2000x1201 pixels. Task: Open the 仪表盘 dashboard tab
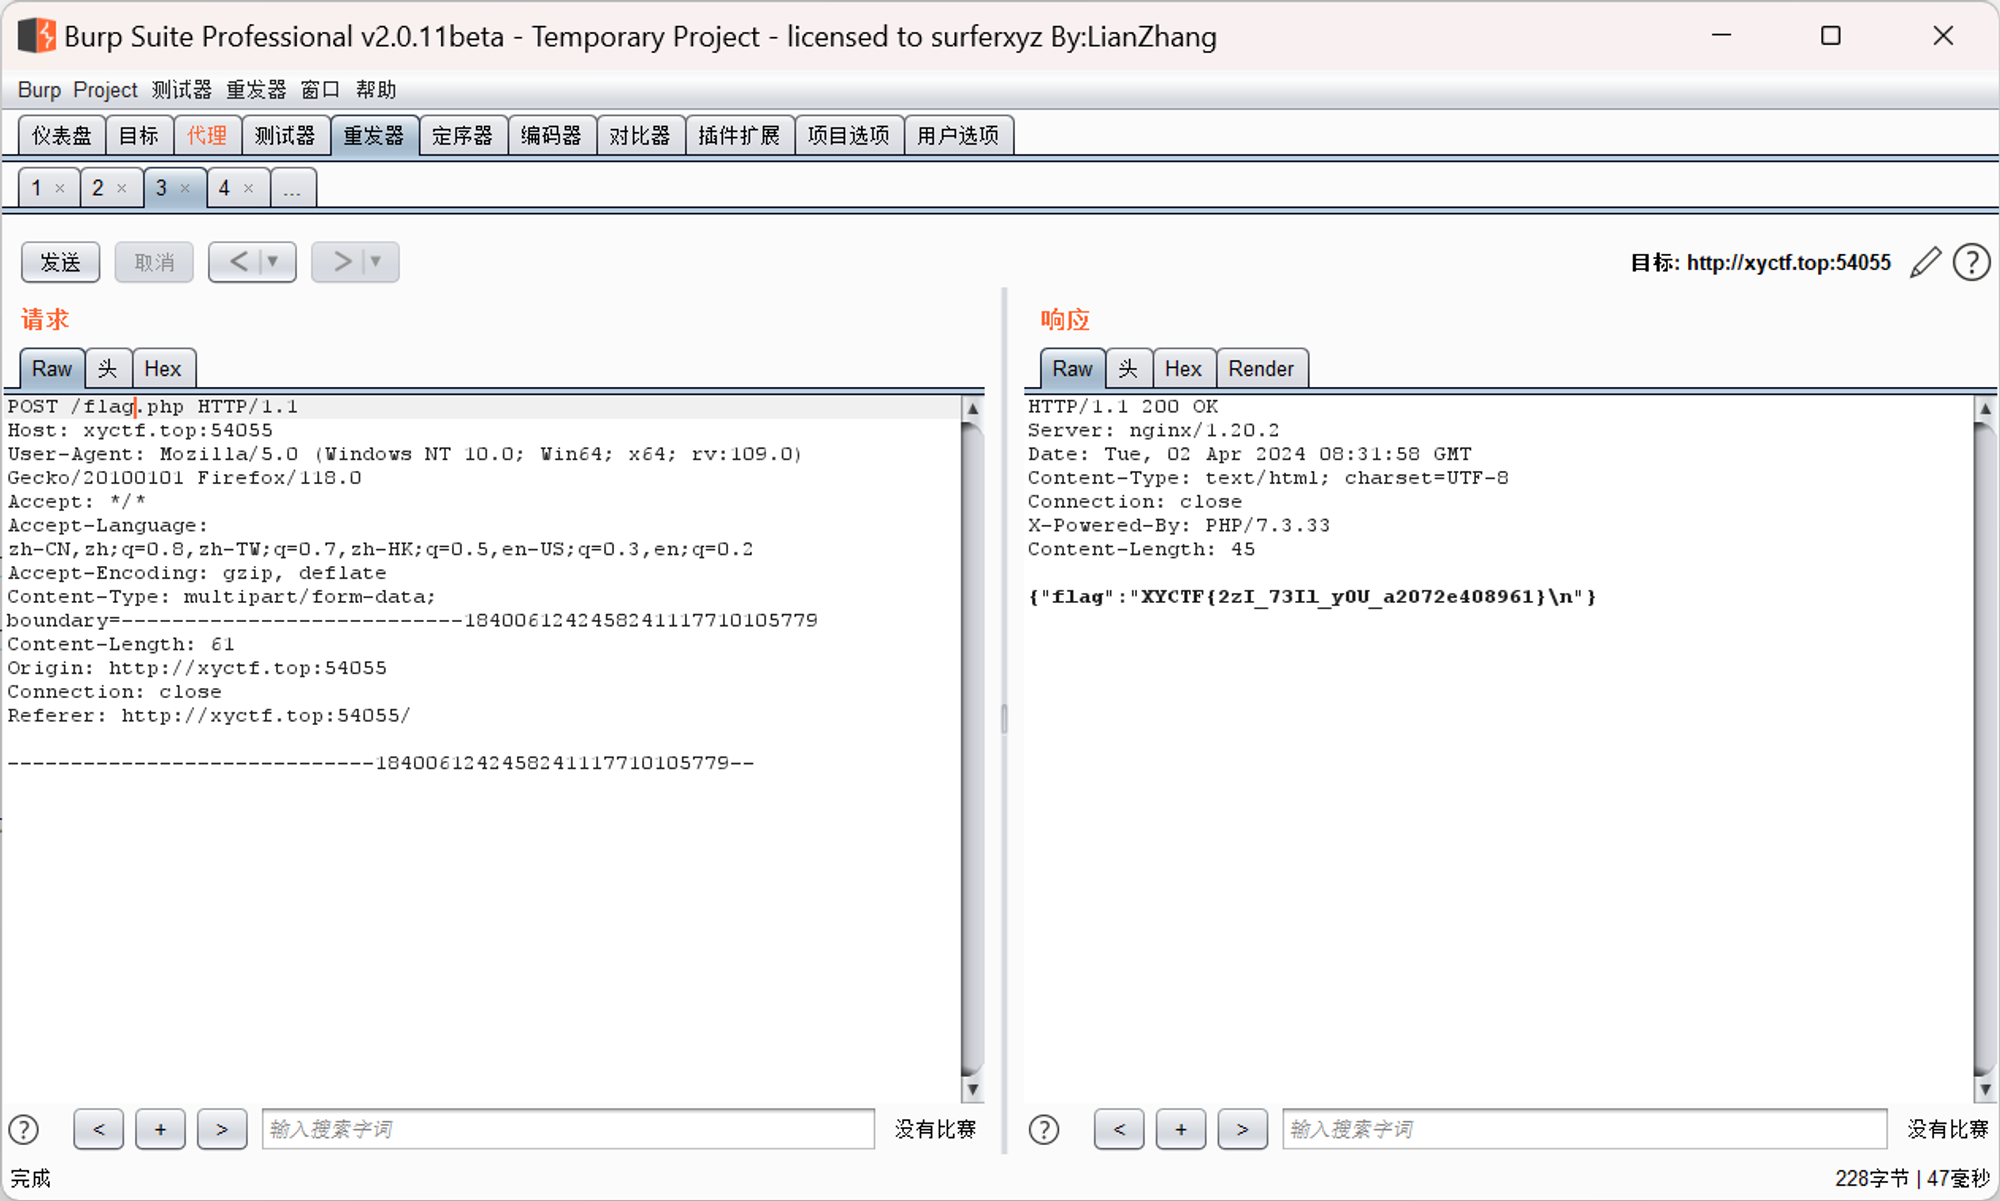click(62, 135)
